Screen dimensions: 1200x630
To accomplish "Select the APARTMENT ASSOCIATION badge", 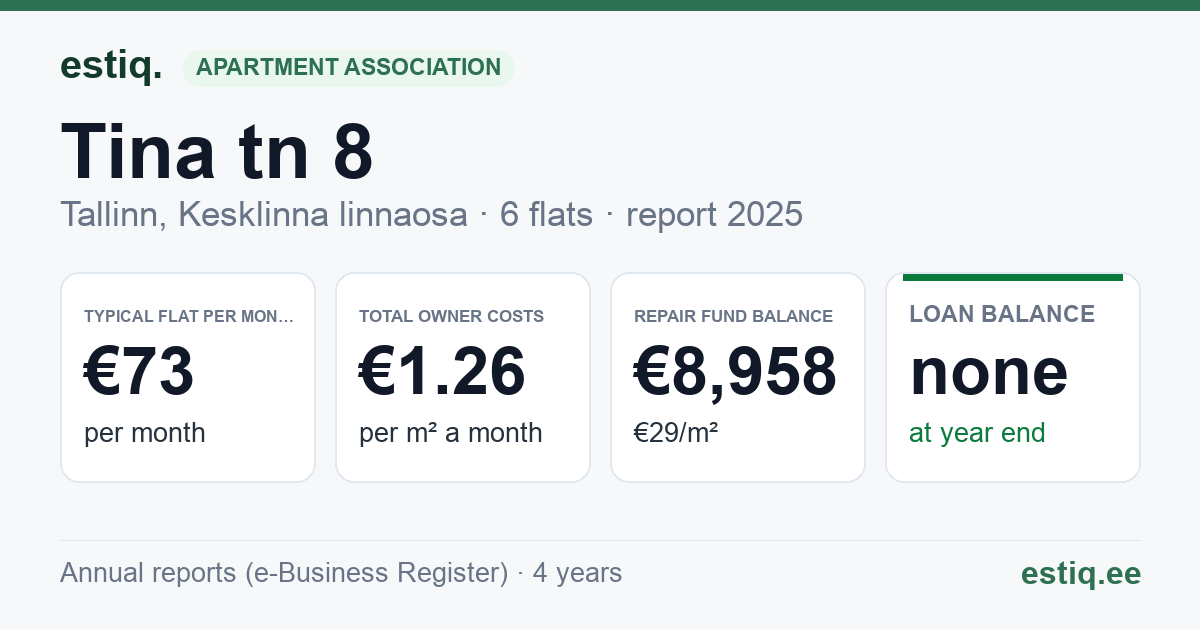I will (x=348, y=68).
